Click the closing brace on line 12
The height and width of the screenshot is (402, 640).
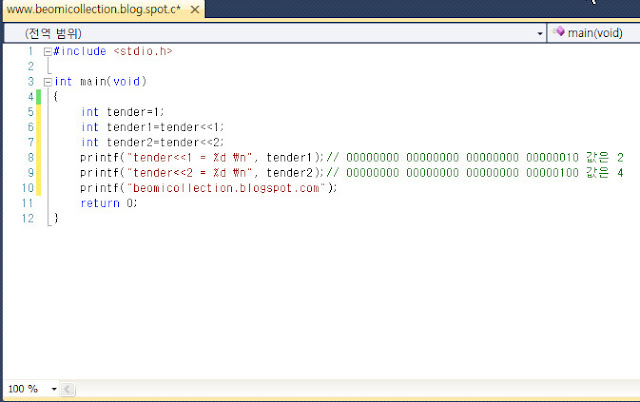pos(56,218)
